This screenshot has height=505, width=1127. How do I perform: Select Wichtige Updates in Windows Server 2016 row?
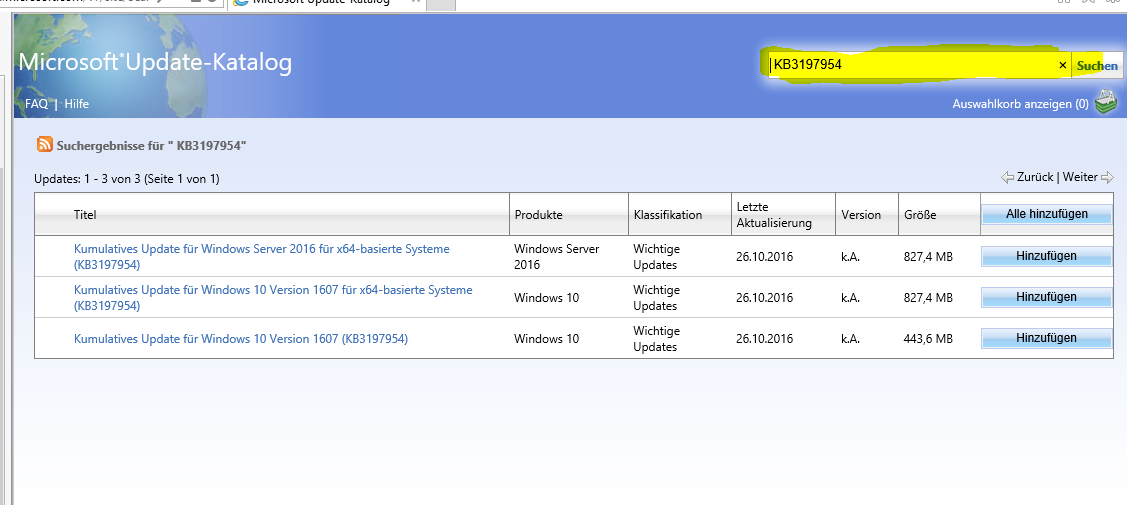click(655, 256)
